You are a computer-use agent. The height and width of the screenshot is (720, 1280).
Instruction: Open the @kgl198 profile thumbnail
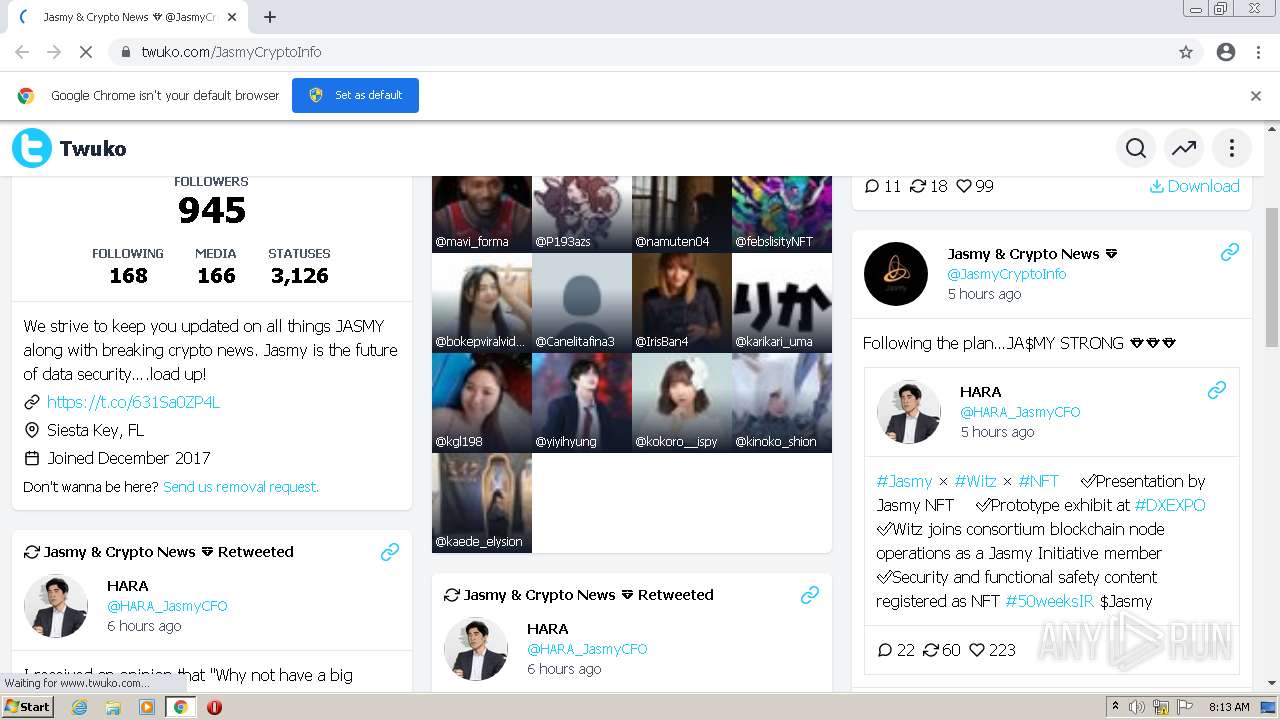(482, 403)
